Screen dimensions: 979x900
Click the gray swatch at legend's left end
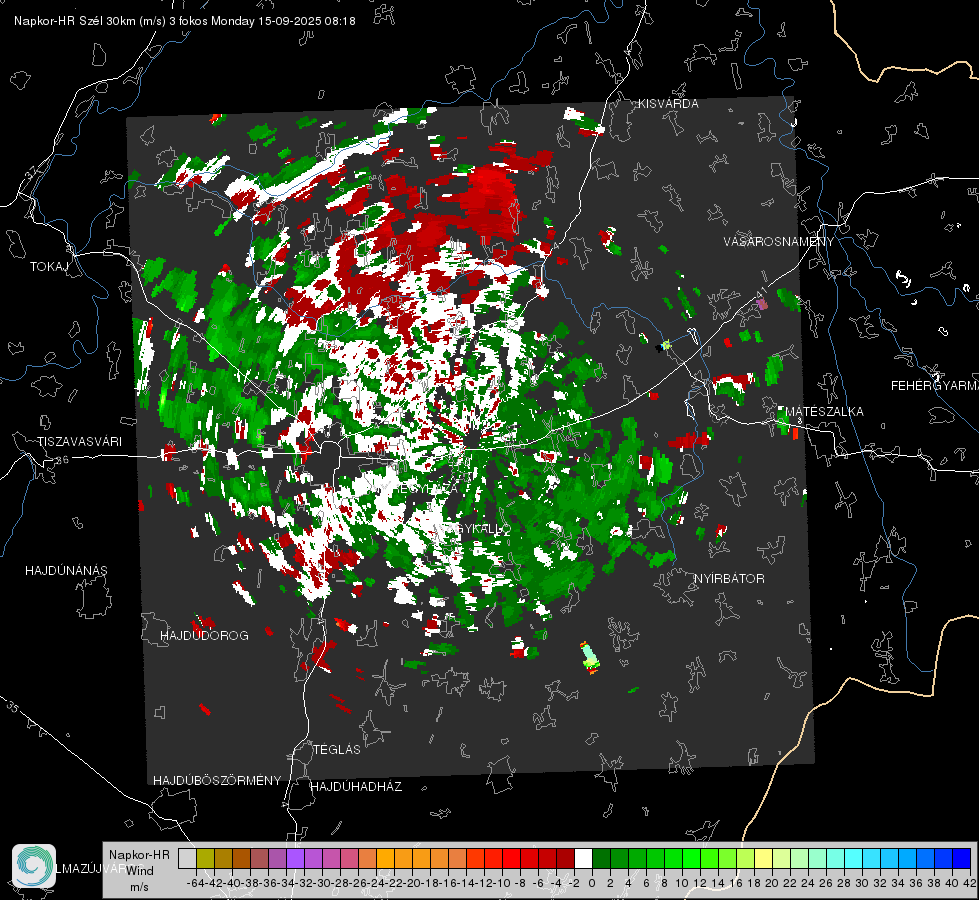pyautogui.click(x=187, y=859)
